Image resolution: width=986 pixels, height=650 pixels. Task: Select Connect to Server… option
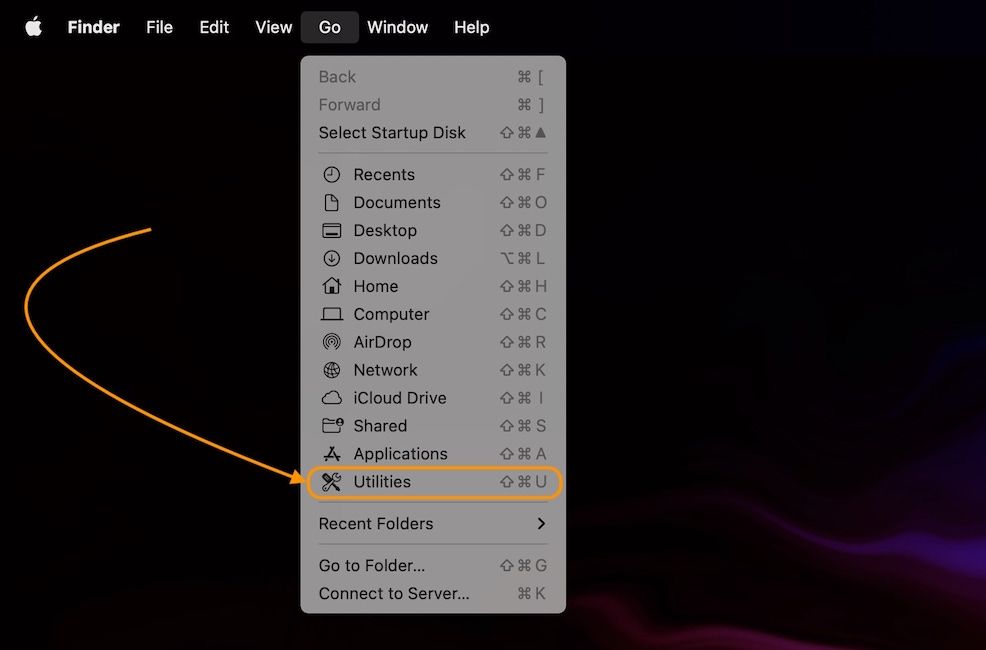(394, 594)
